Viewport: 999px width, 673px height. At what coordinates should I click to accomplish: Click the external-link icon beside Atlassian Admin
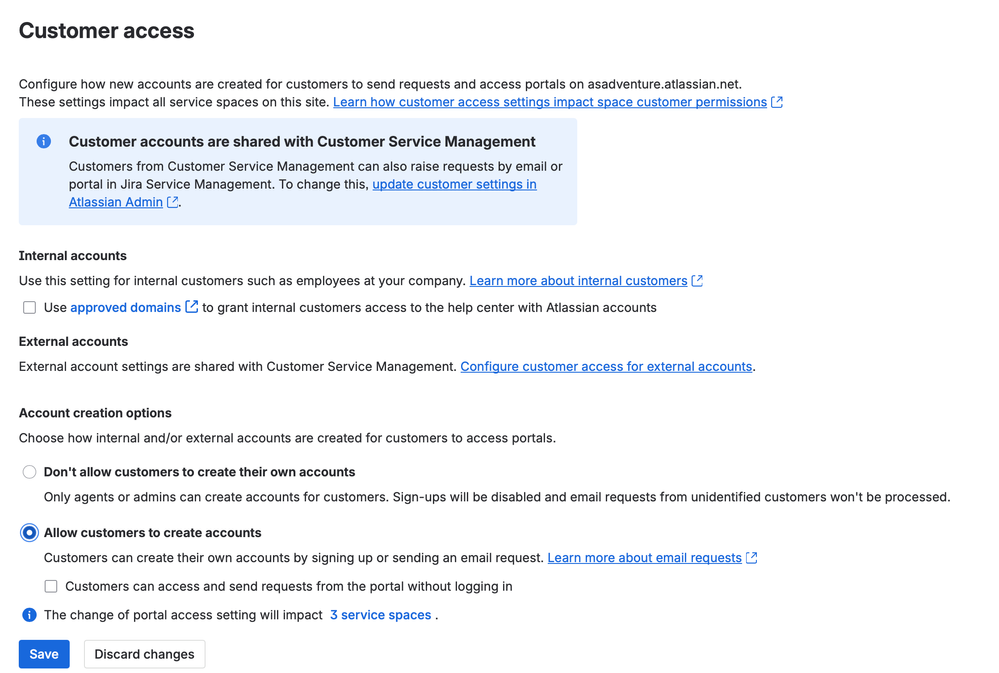172,202
